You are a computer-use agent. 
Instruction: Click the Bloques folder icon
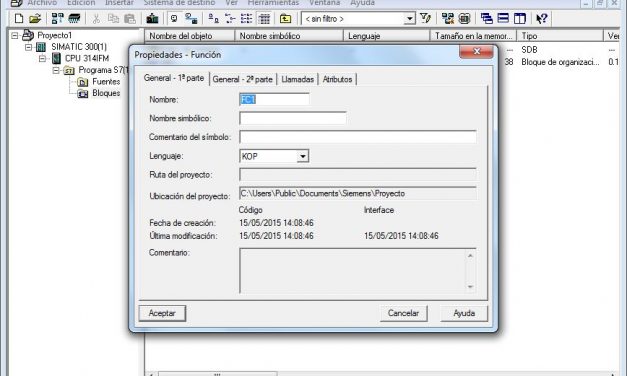coord(83,94)
